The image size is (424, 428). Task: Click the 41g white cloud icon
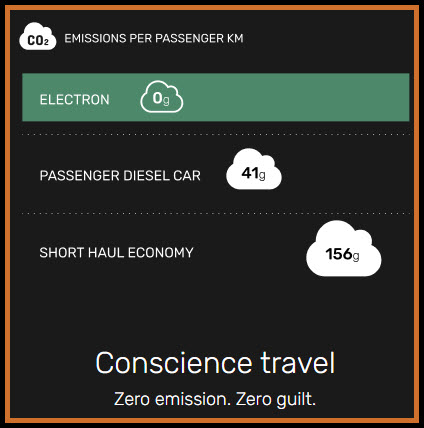point(254,169)
